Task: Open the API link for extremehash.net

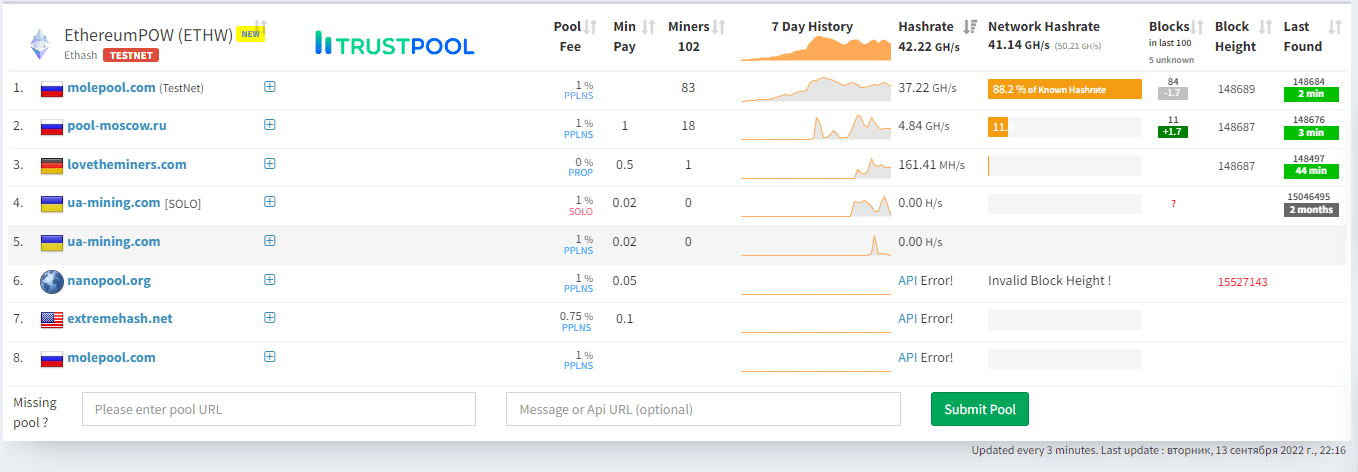Action: [907, 319]
